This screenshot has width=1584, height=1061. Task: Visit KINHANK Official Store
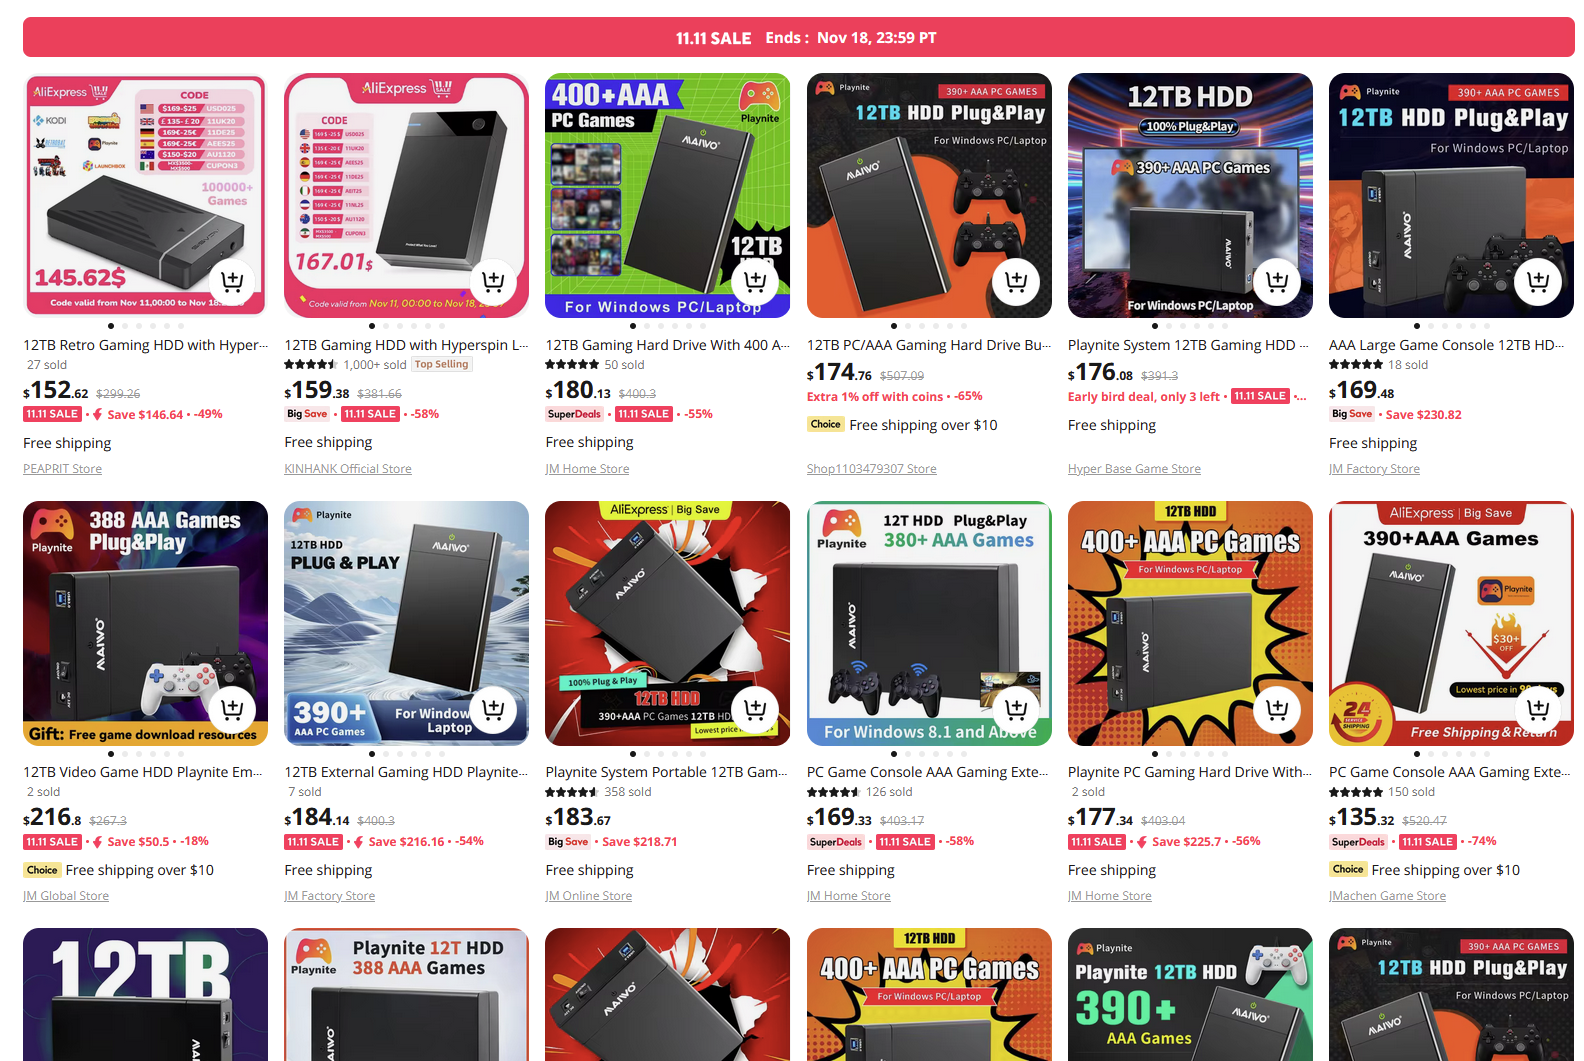click(348, 469)
